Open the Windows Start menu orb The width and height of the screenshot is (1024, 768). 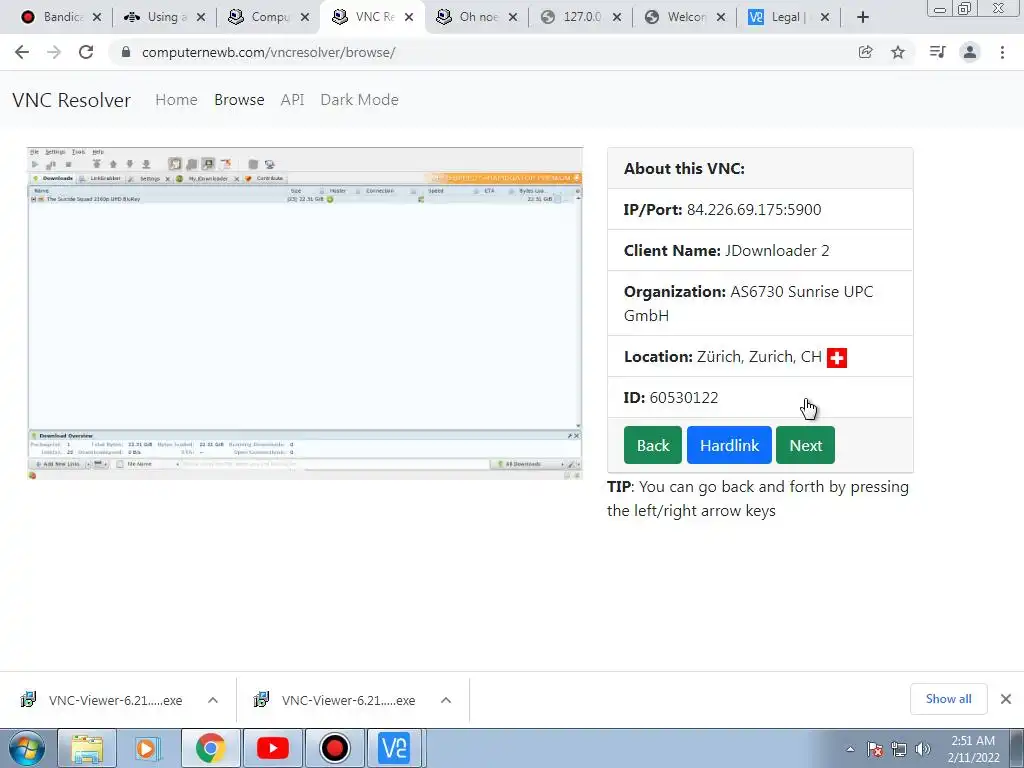pyautogui.click(x=27, y=748)
